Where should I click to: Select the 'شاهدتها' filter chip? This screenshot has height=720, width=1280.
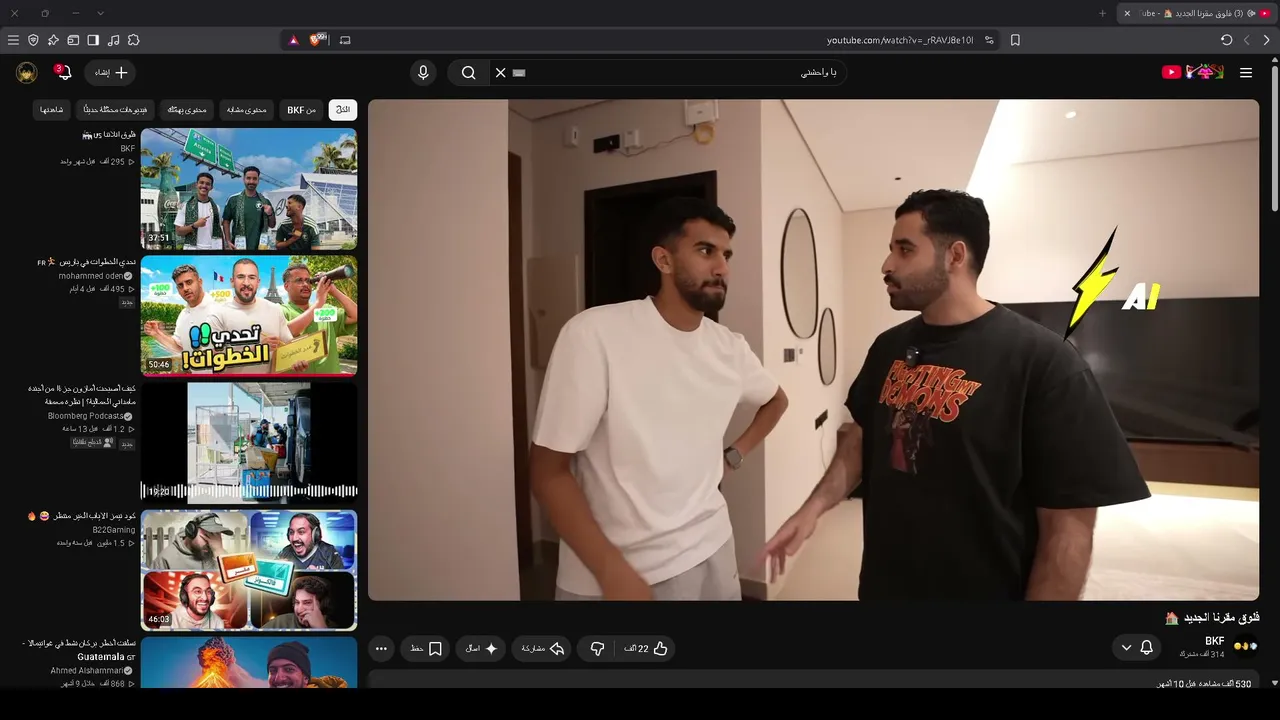point(51,110)
